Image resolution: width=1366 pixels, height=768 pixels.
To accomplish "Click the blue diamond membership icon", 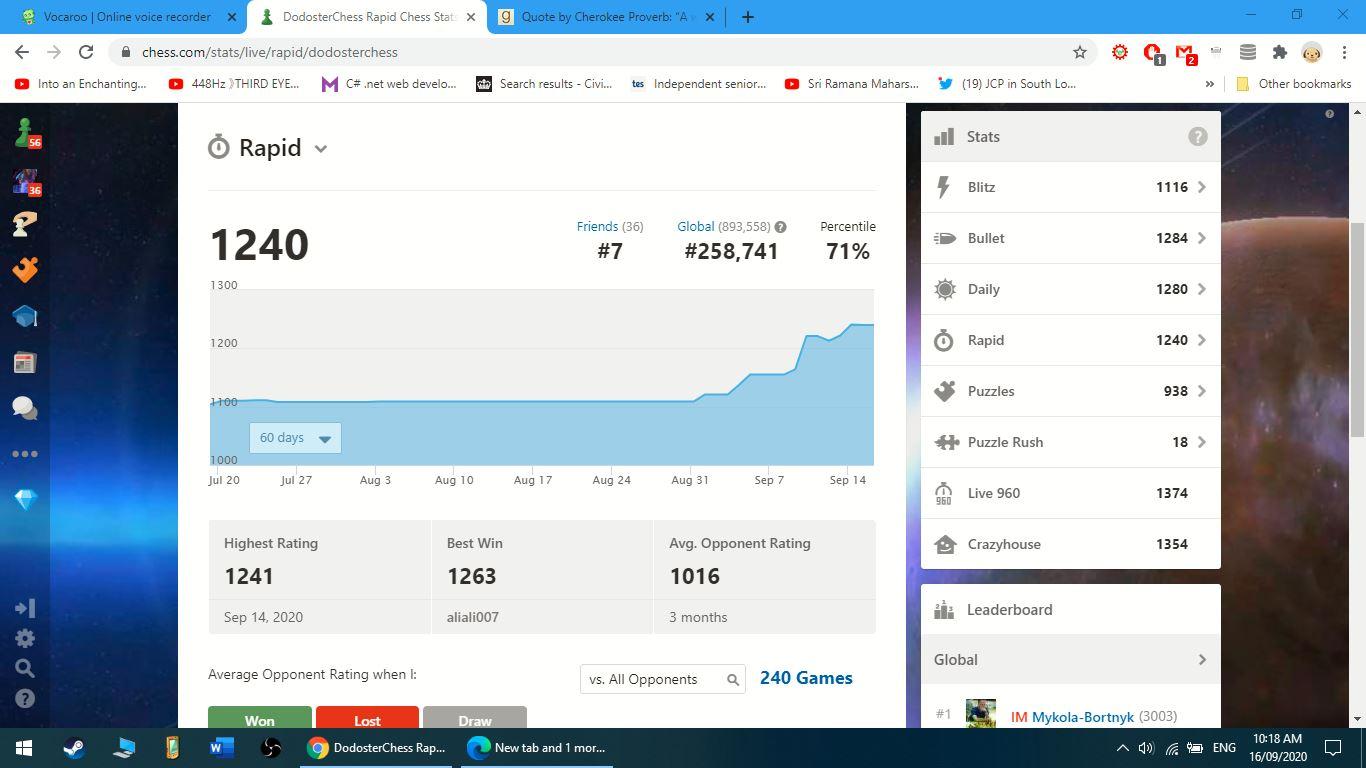I will 25,499.
